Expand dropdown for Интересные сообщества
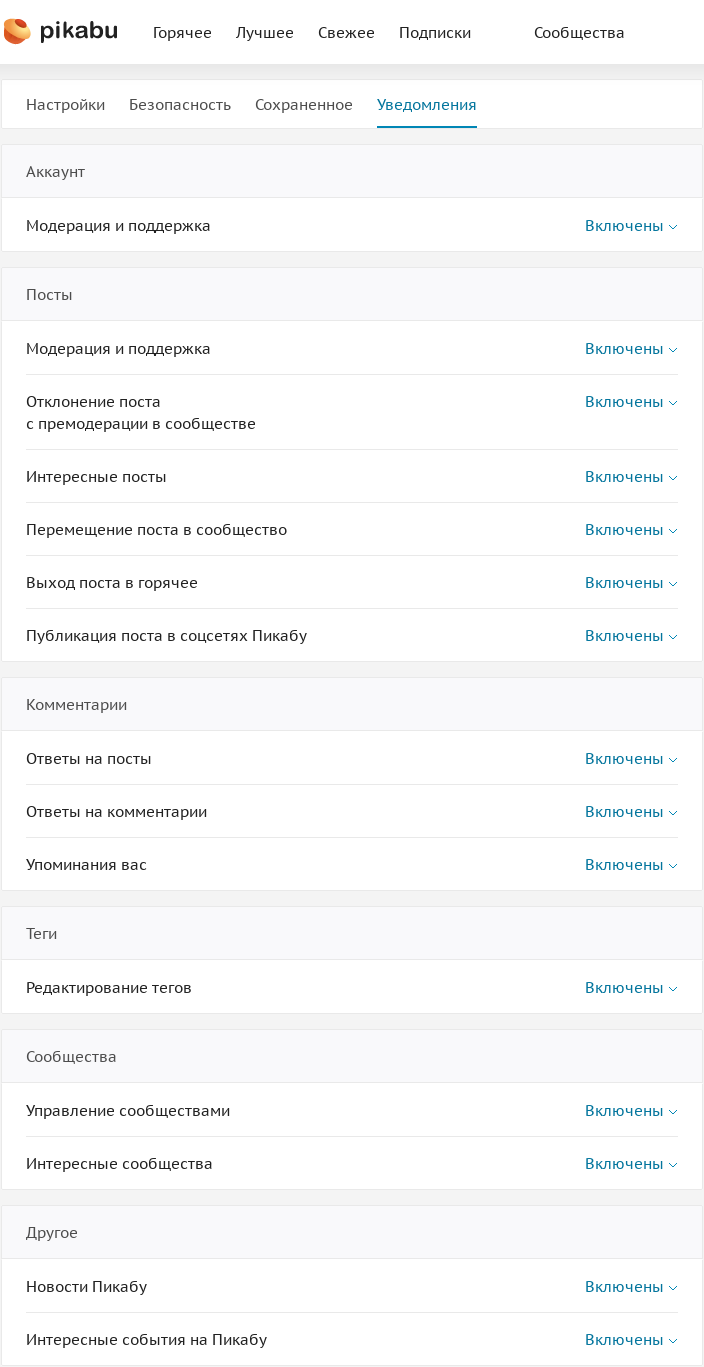This screenshot has height=1367, width=704. (x=630, y=1164)
